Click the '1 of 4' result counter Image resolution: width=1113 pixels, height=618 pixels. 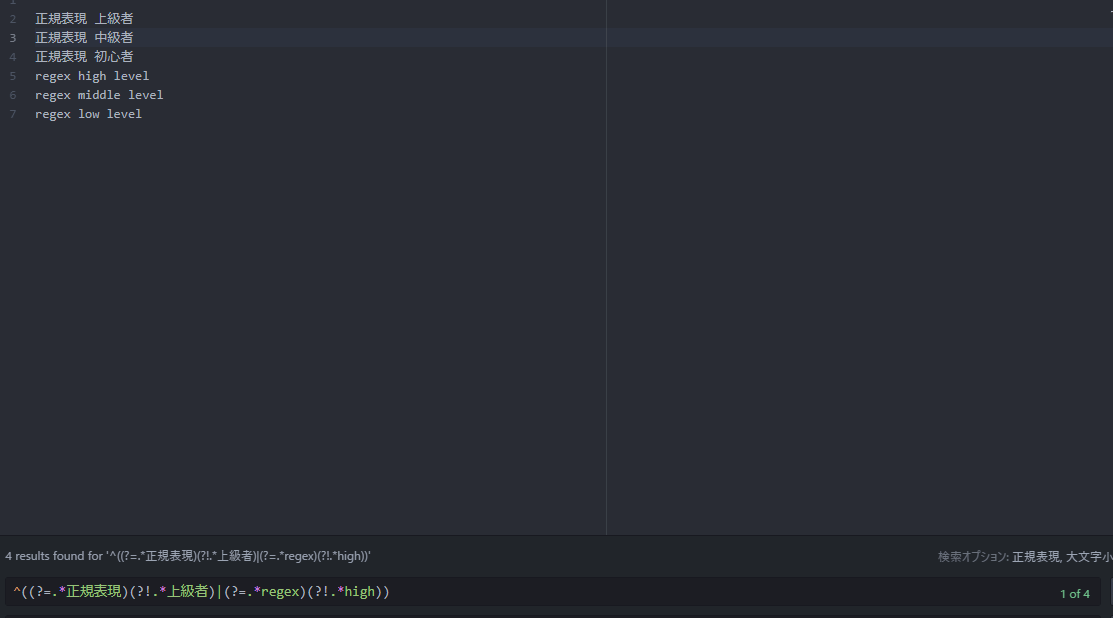(x=1074, y=594)
